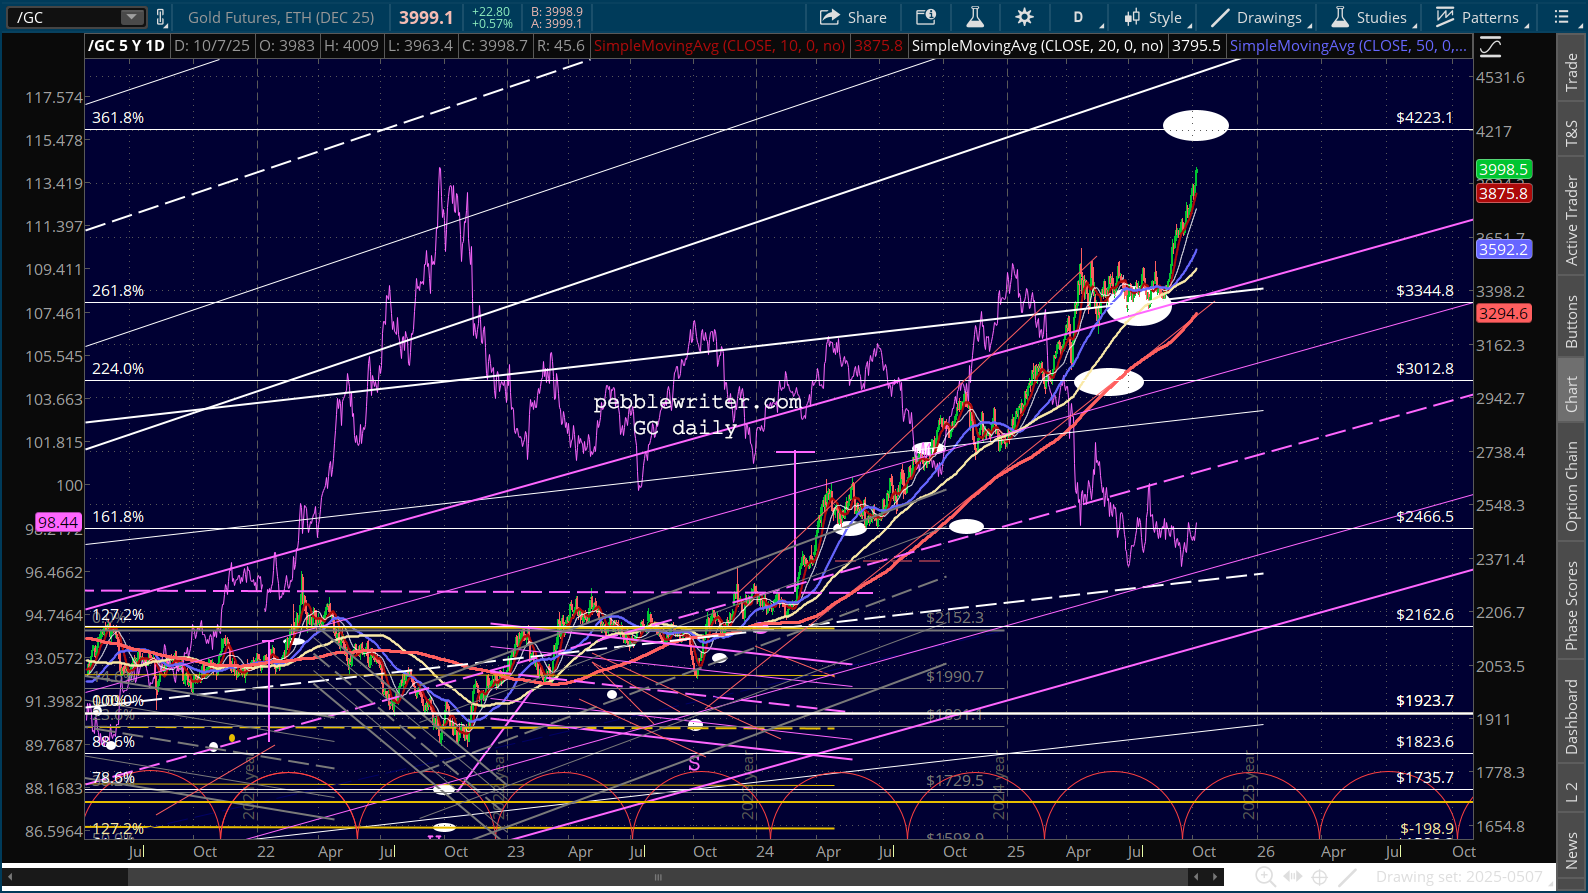Click the crosshair cursor icon
This screenshot has height=893, width=1588.
[1320, 877]
